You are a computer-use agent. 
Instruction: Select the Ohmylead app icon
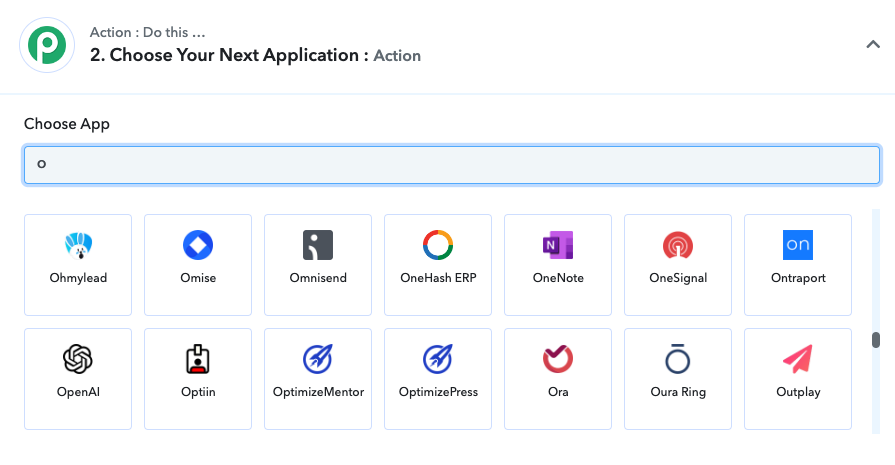pos(78,245)
